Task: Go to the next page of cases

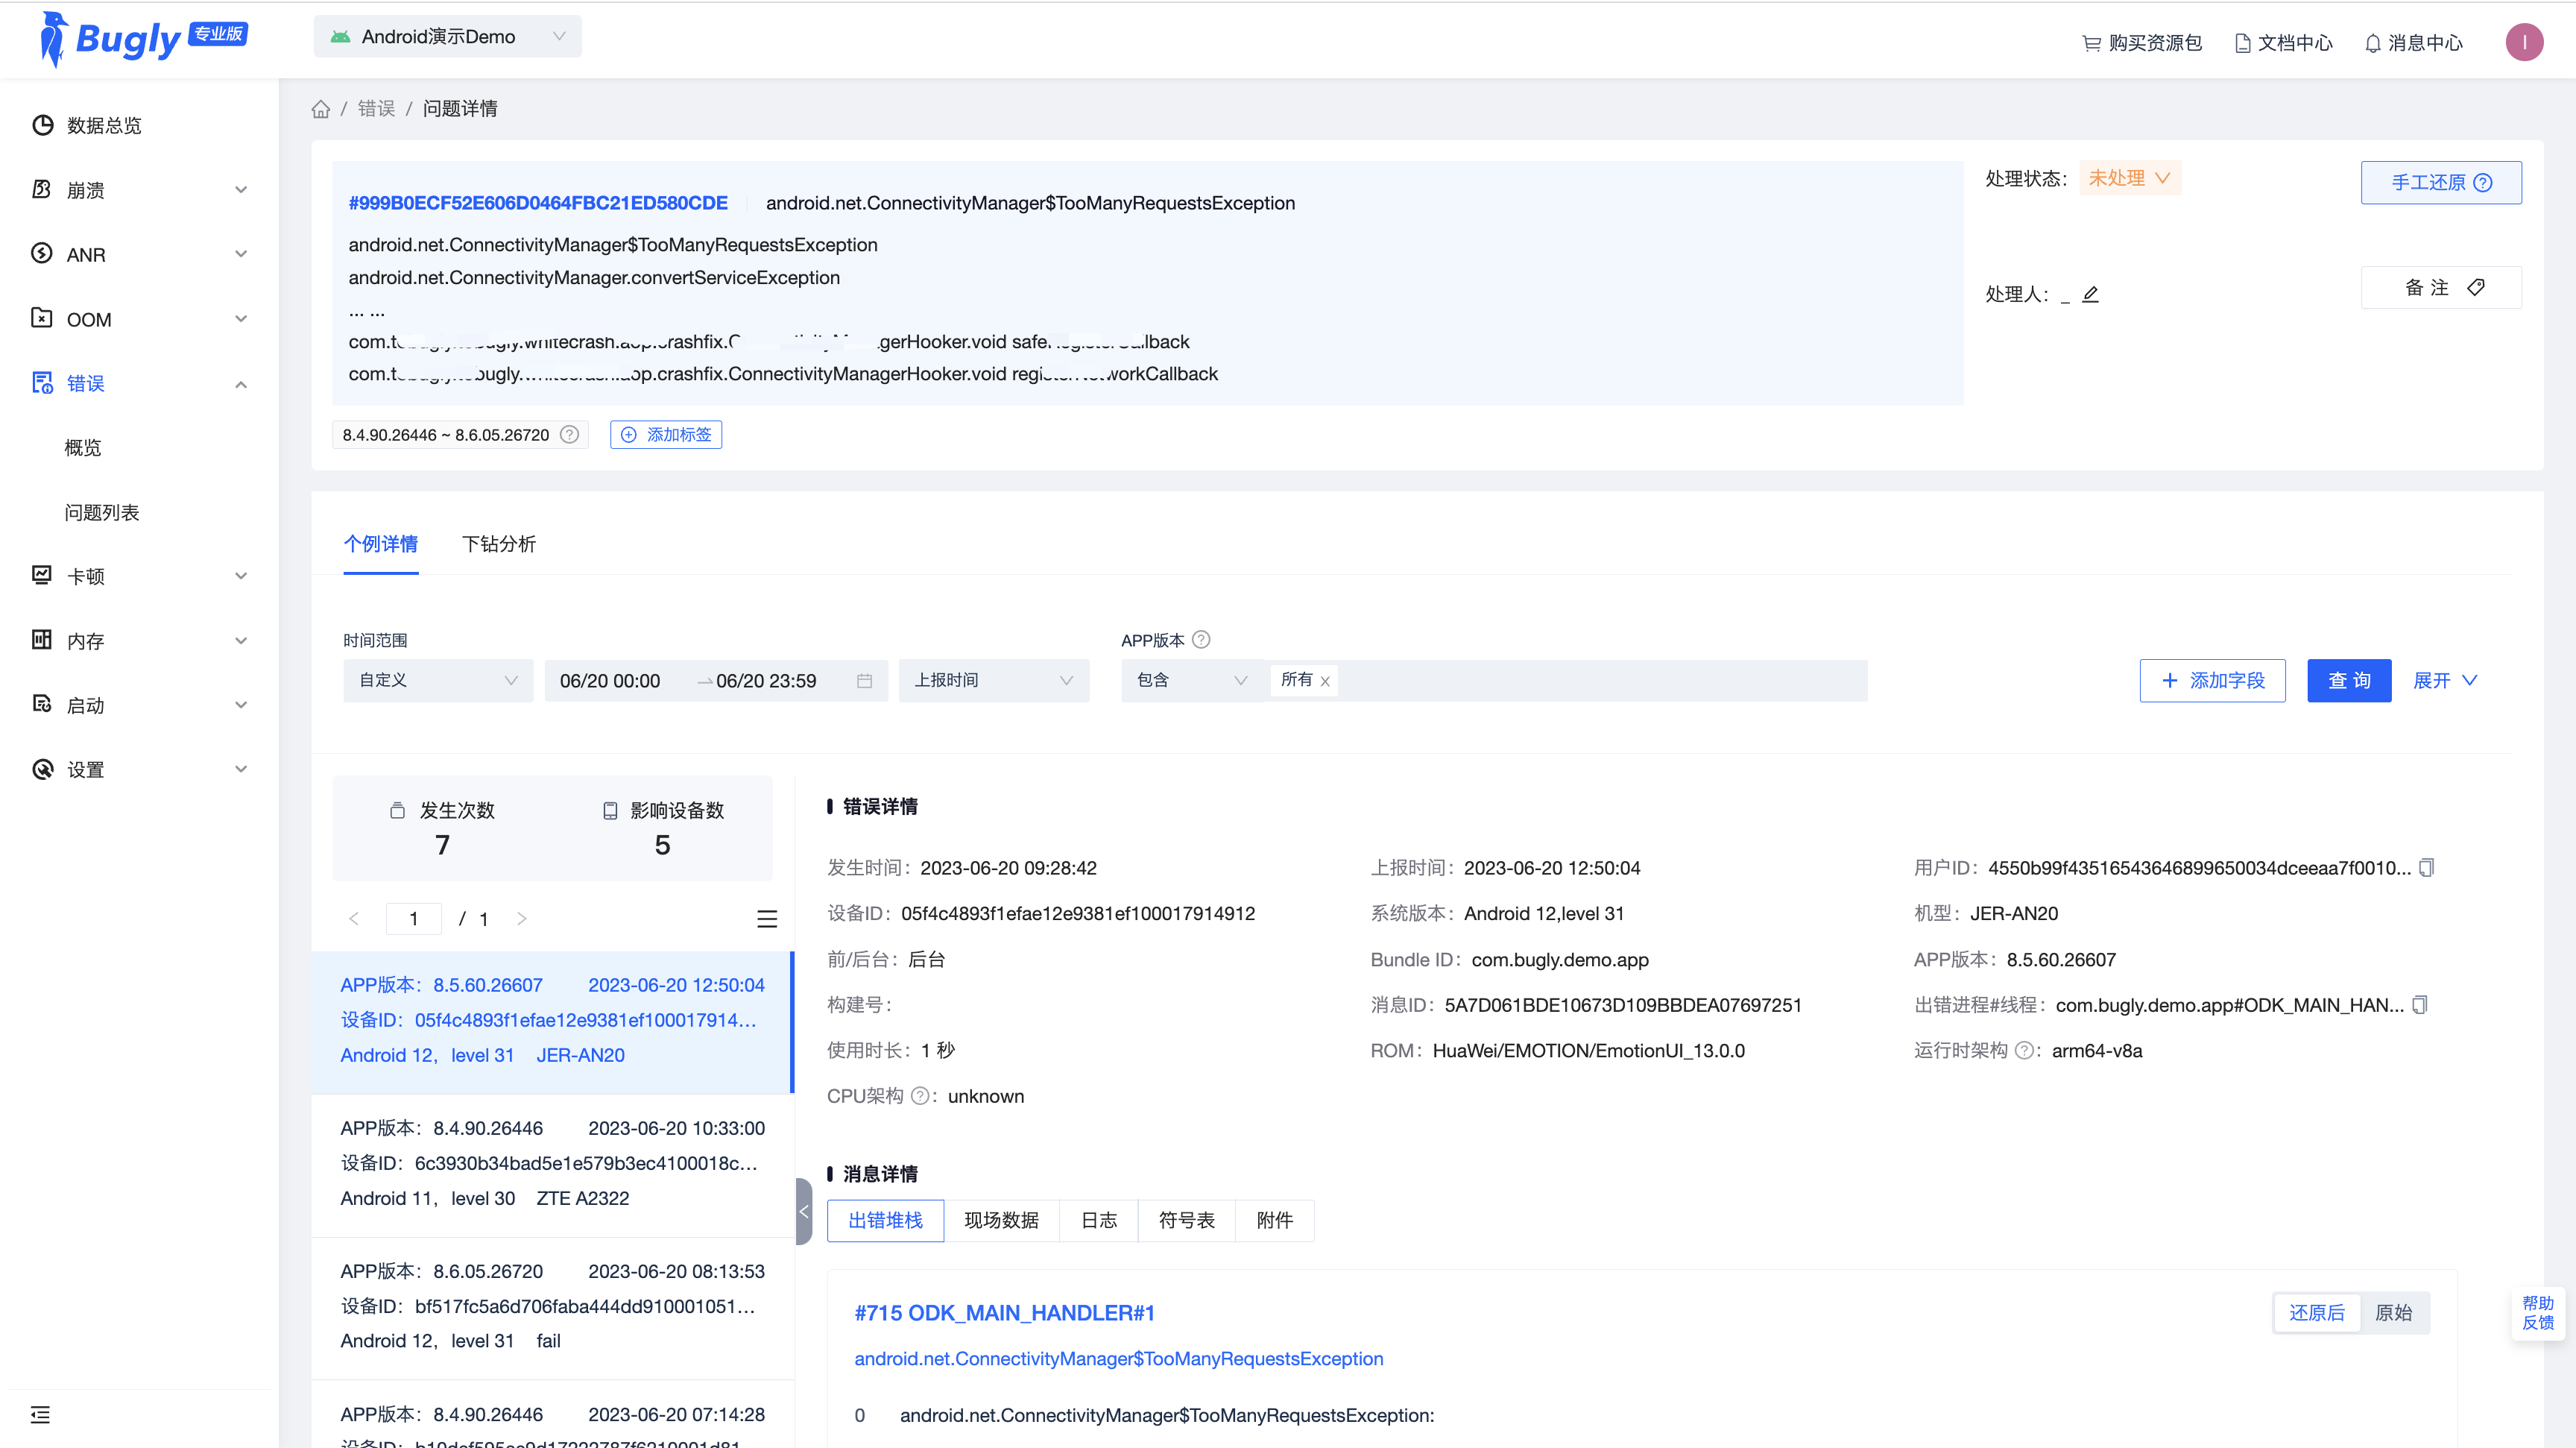Action: (x=521, y=918)
